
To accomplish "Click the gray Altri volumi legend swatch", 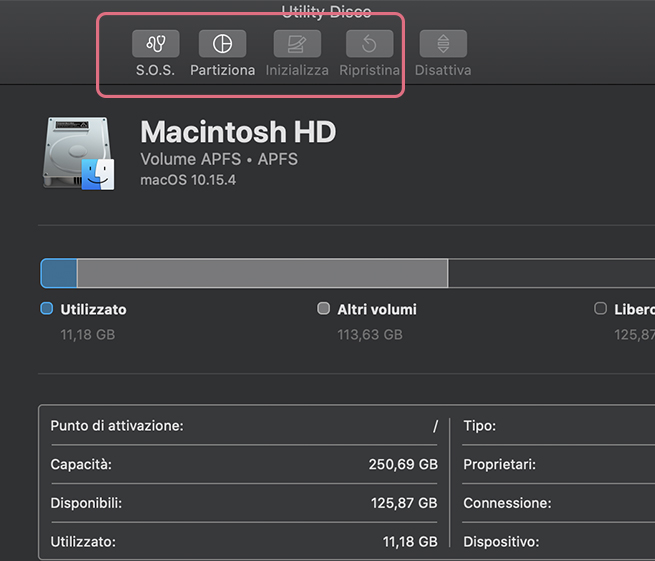I will (323, 309).
